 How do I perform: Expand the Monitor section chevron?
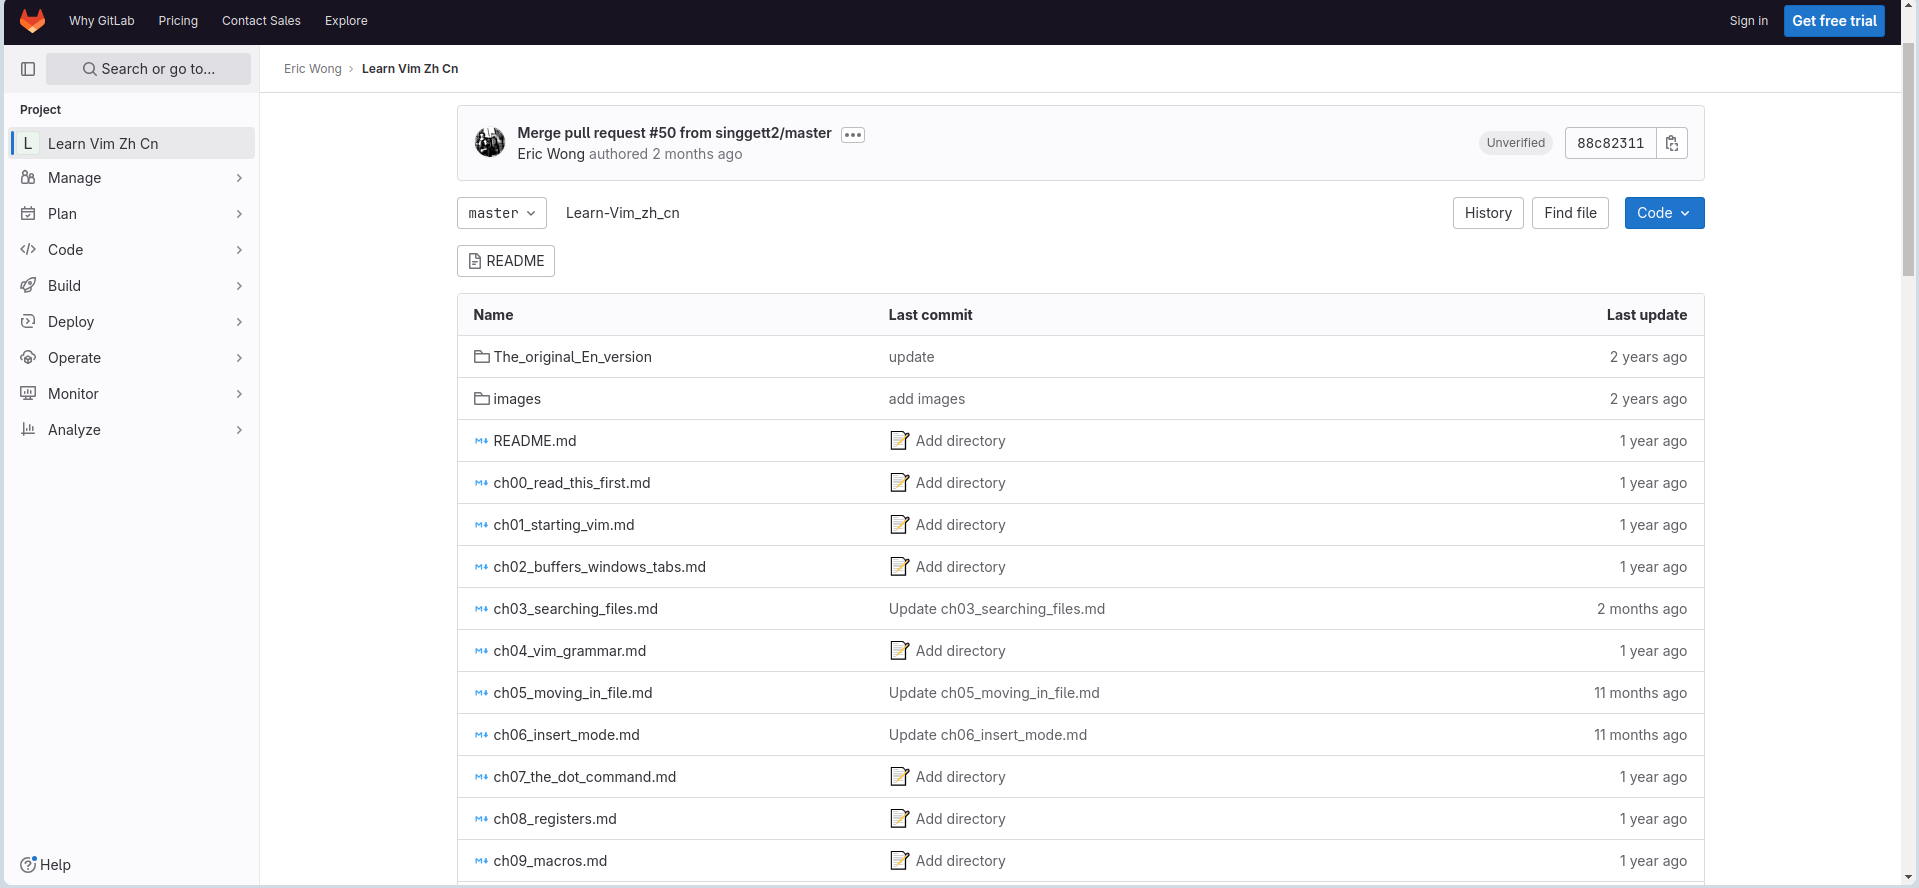[239, 394]
